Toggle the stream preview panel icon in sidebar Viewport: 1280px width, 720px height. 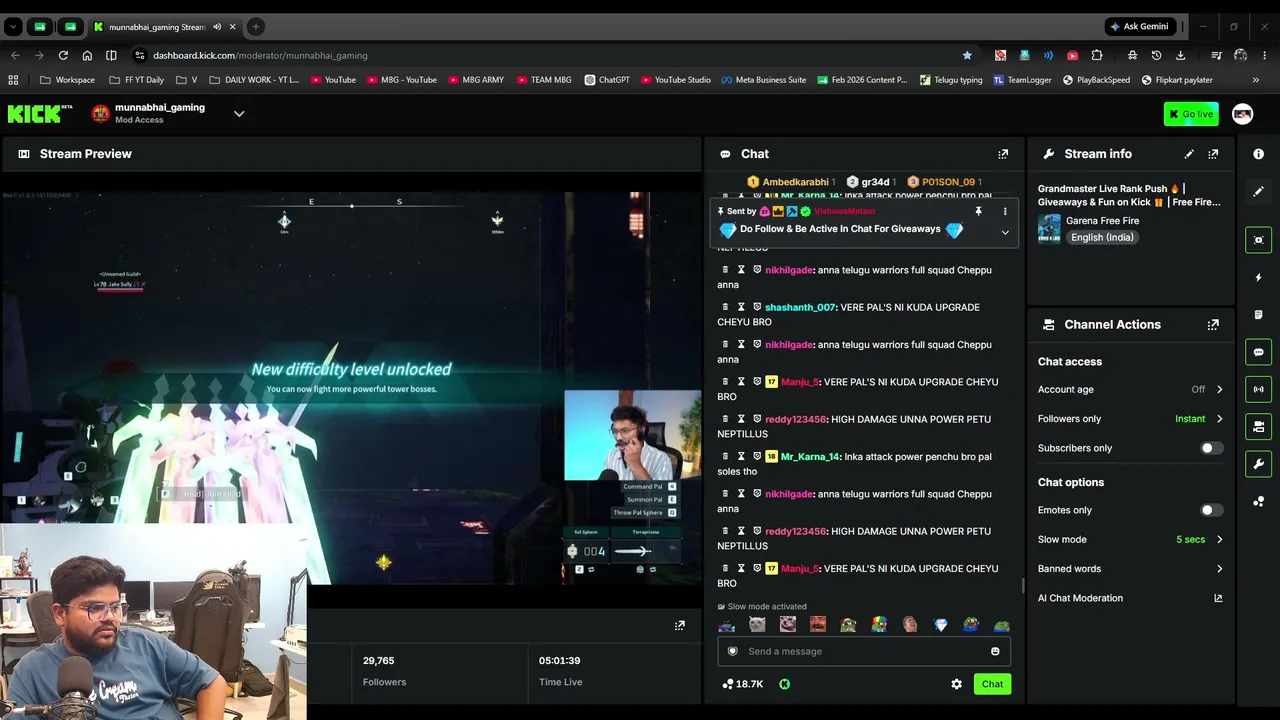coord(1258,240)
